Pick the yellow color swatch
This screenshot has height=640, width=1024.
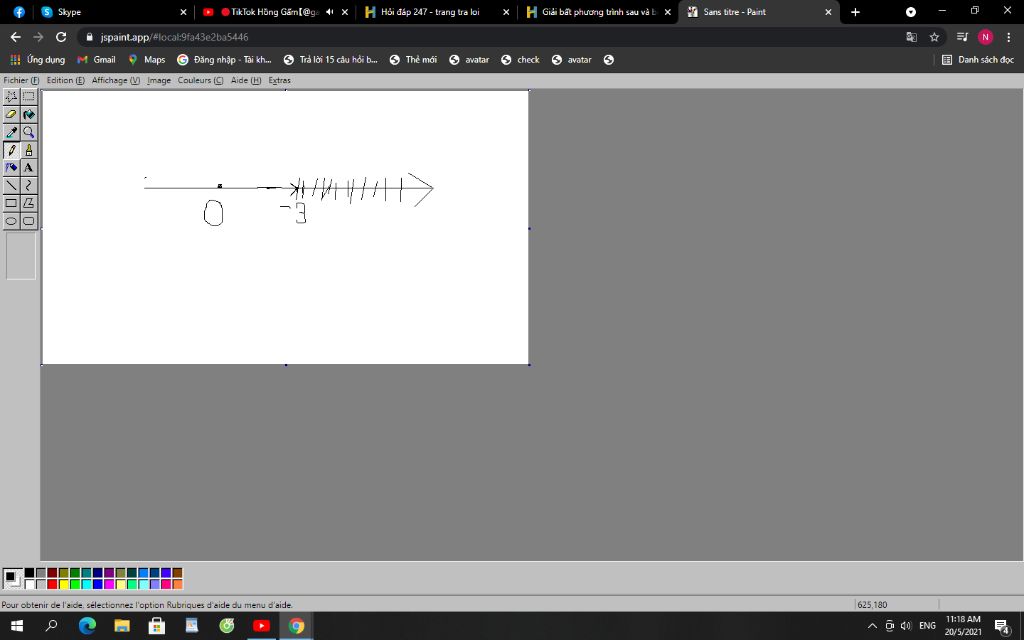(64, 584)
